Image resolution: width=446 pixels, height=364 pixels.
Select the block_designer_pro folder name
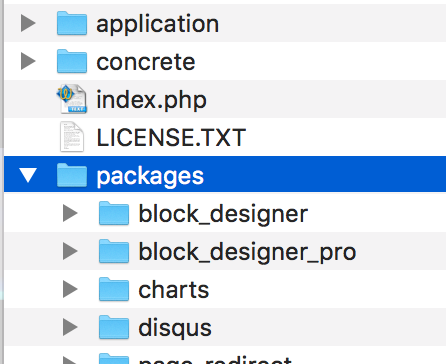point(247,252)
